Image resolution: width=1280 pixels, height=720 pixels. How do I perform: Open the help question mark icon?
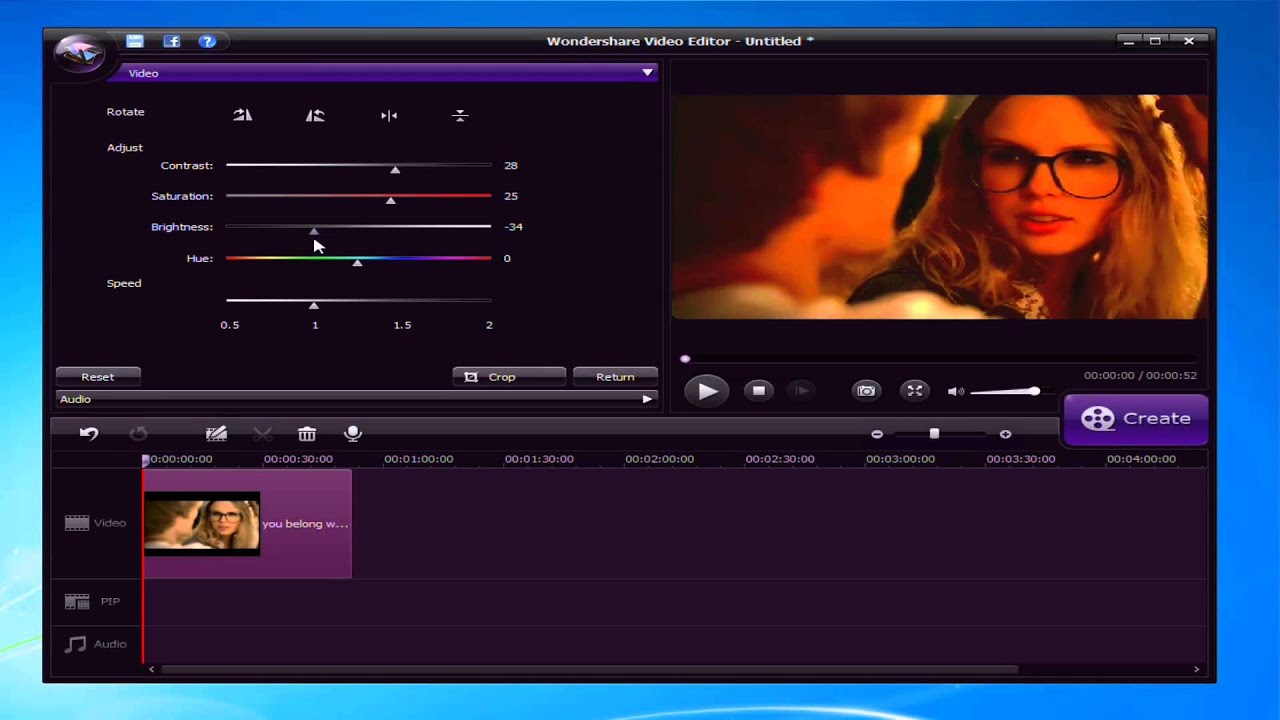click(x=207, y=41)
